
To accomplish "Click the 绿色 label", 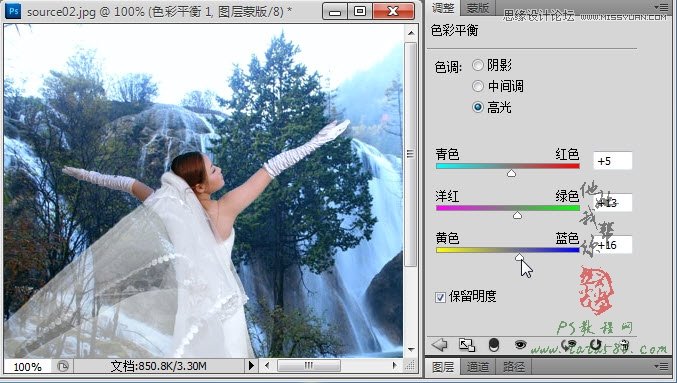I will tap(567, 196).
